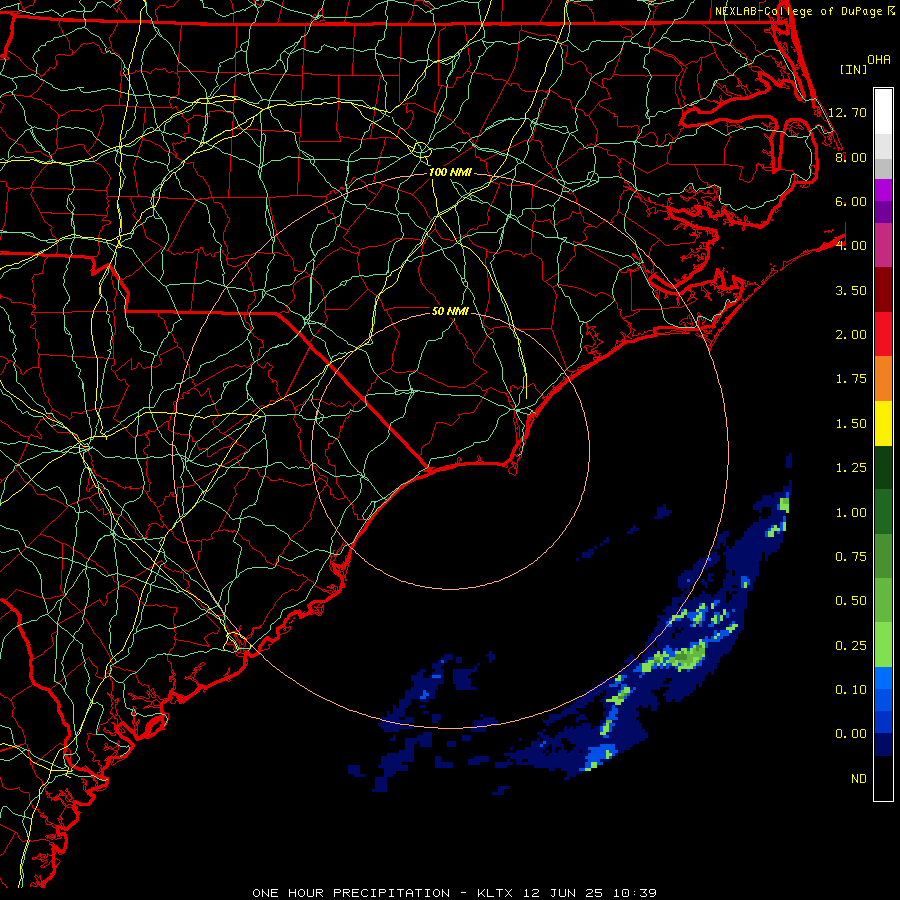Image resolution: width=900 pixels, height=900 pixels.
Task: Click the 12.70 legend value
Action: (x=847, y=112)
